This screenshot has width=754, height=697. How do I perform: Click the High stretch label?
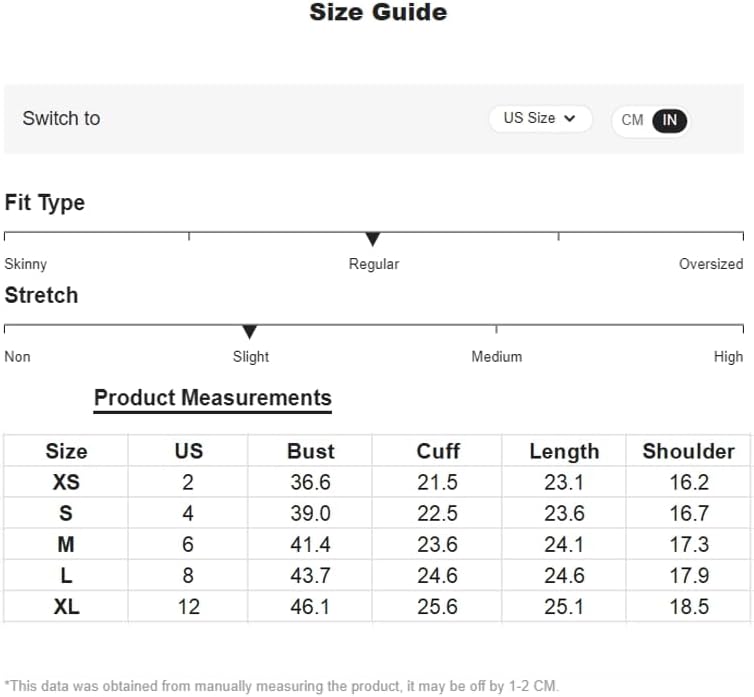[x=729, y=357]
